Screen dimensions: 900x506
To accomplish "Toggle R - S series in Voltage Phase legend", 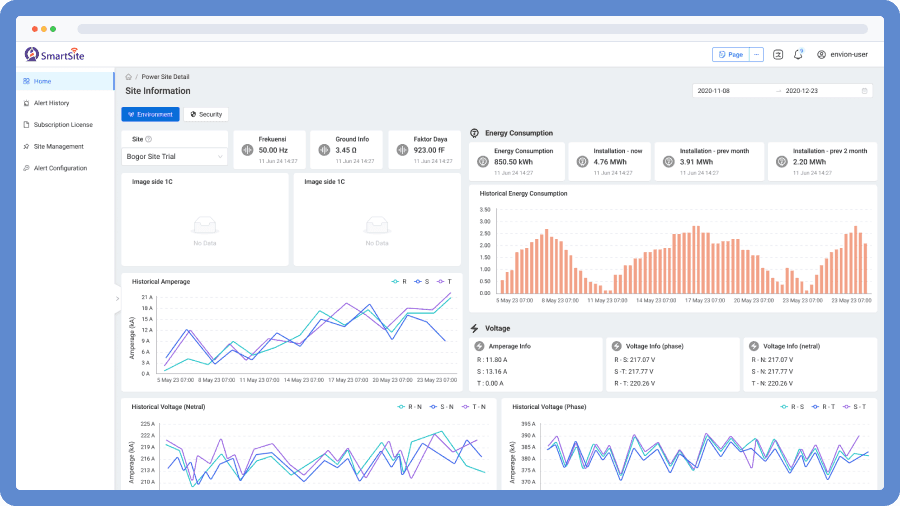I will tap(792, 407).
